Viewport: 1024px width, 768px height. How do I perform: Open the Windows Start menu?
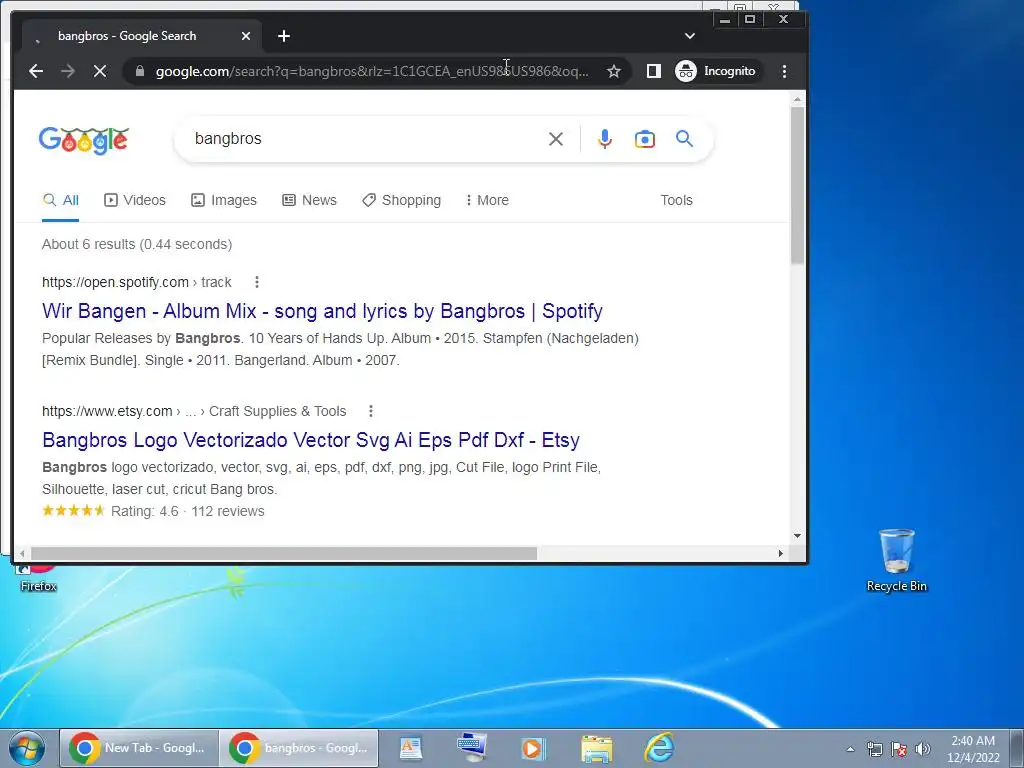(x=27, y=748)
